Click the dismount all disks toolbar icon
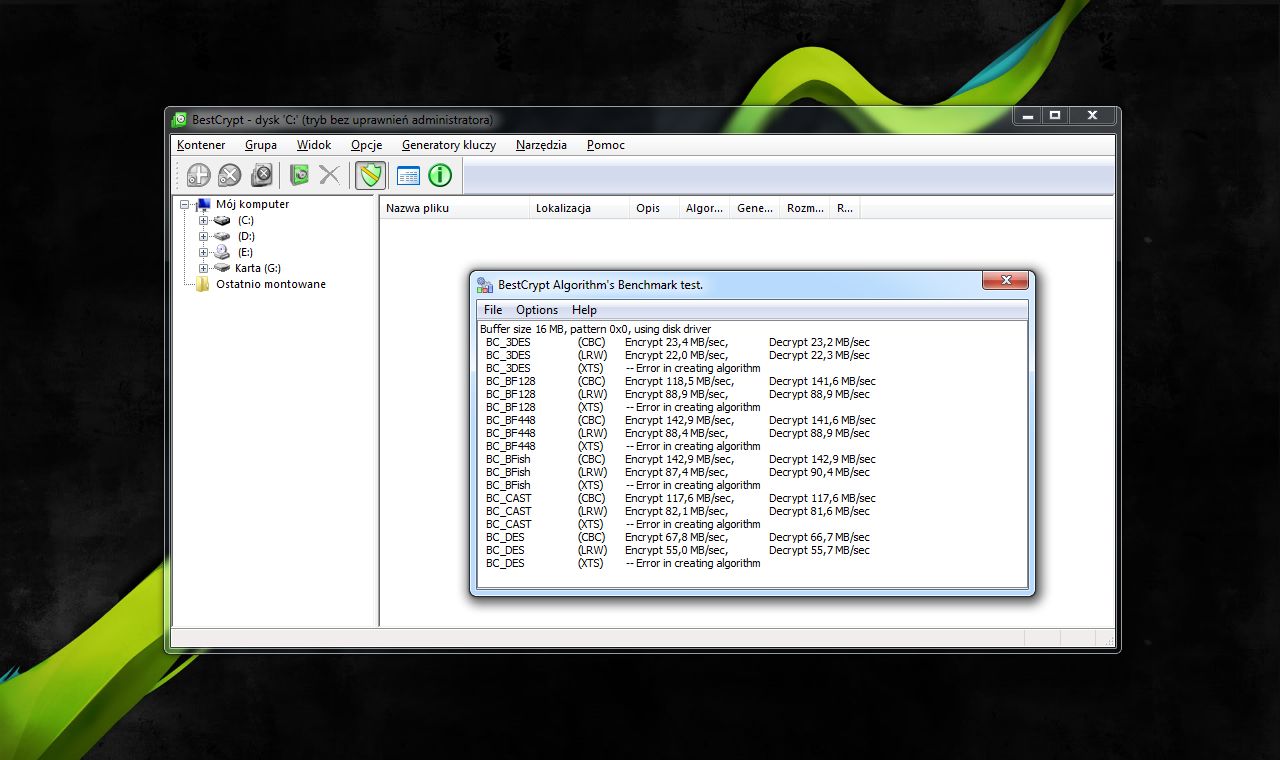The height and width of the screenshot is (760, 1280). (262, 176)
